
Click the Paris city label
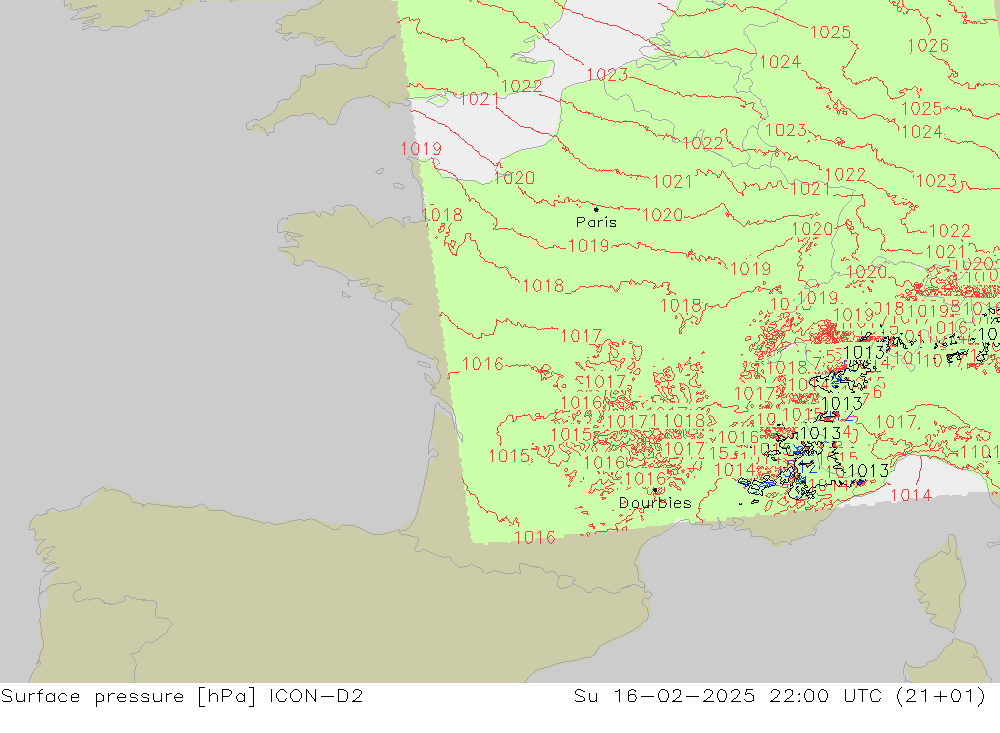[596, 222]
